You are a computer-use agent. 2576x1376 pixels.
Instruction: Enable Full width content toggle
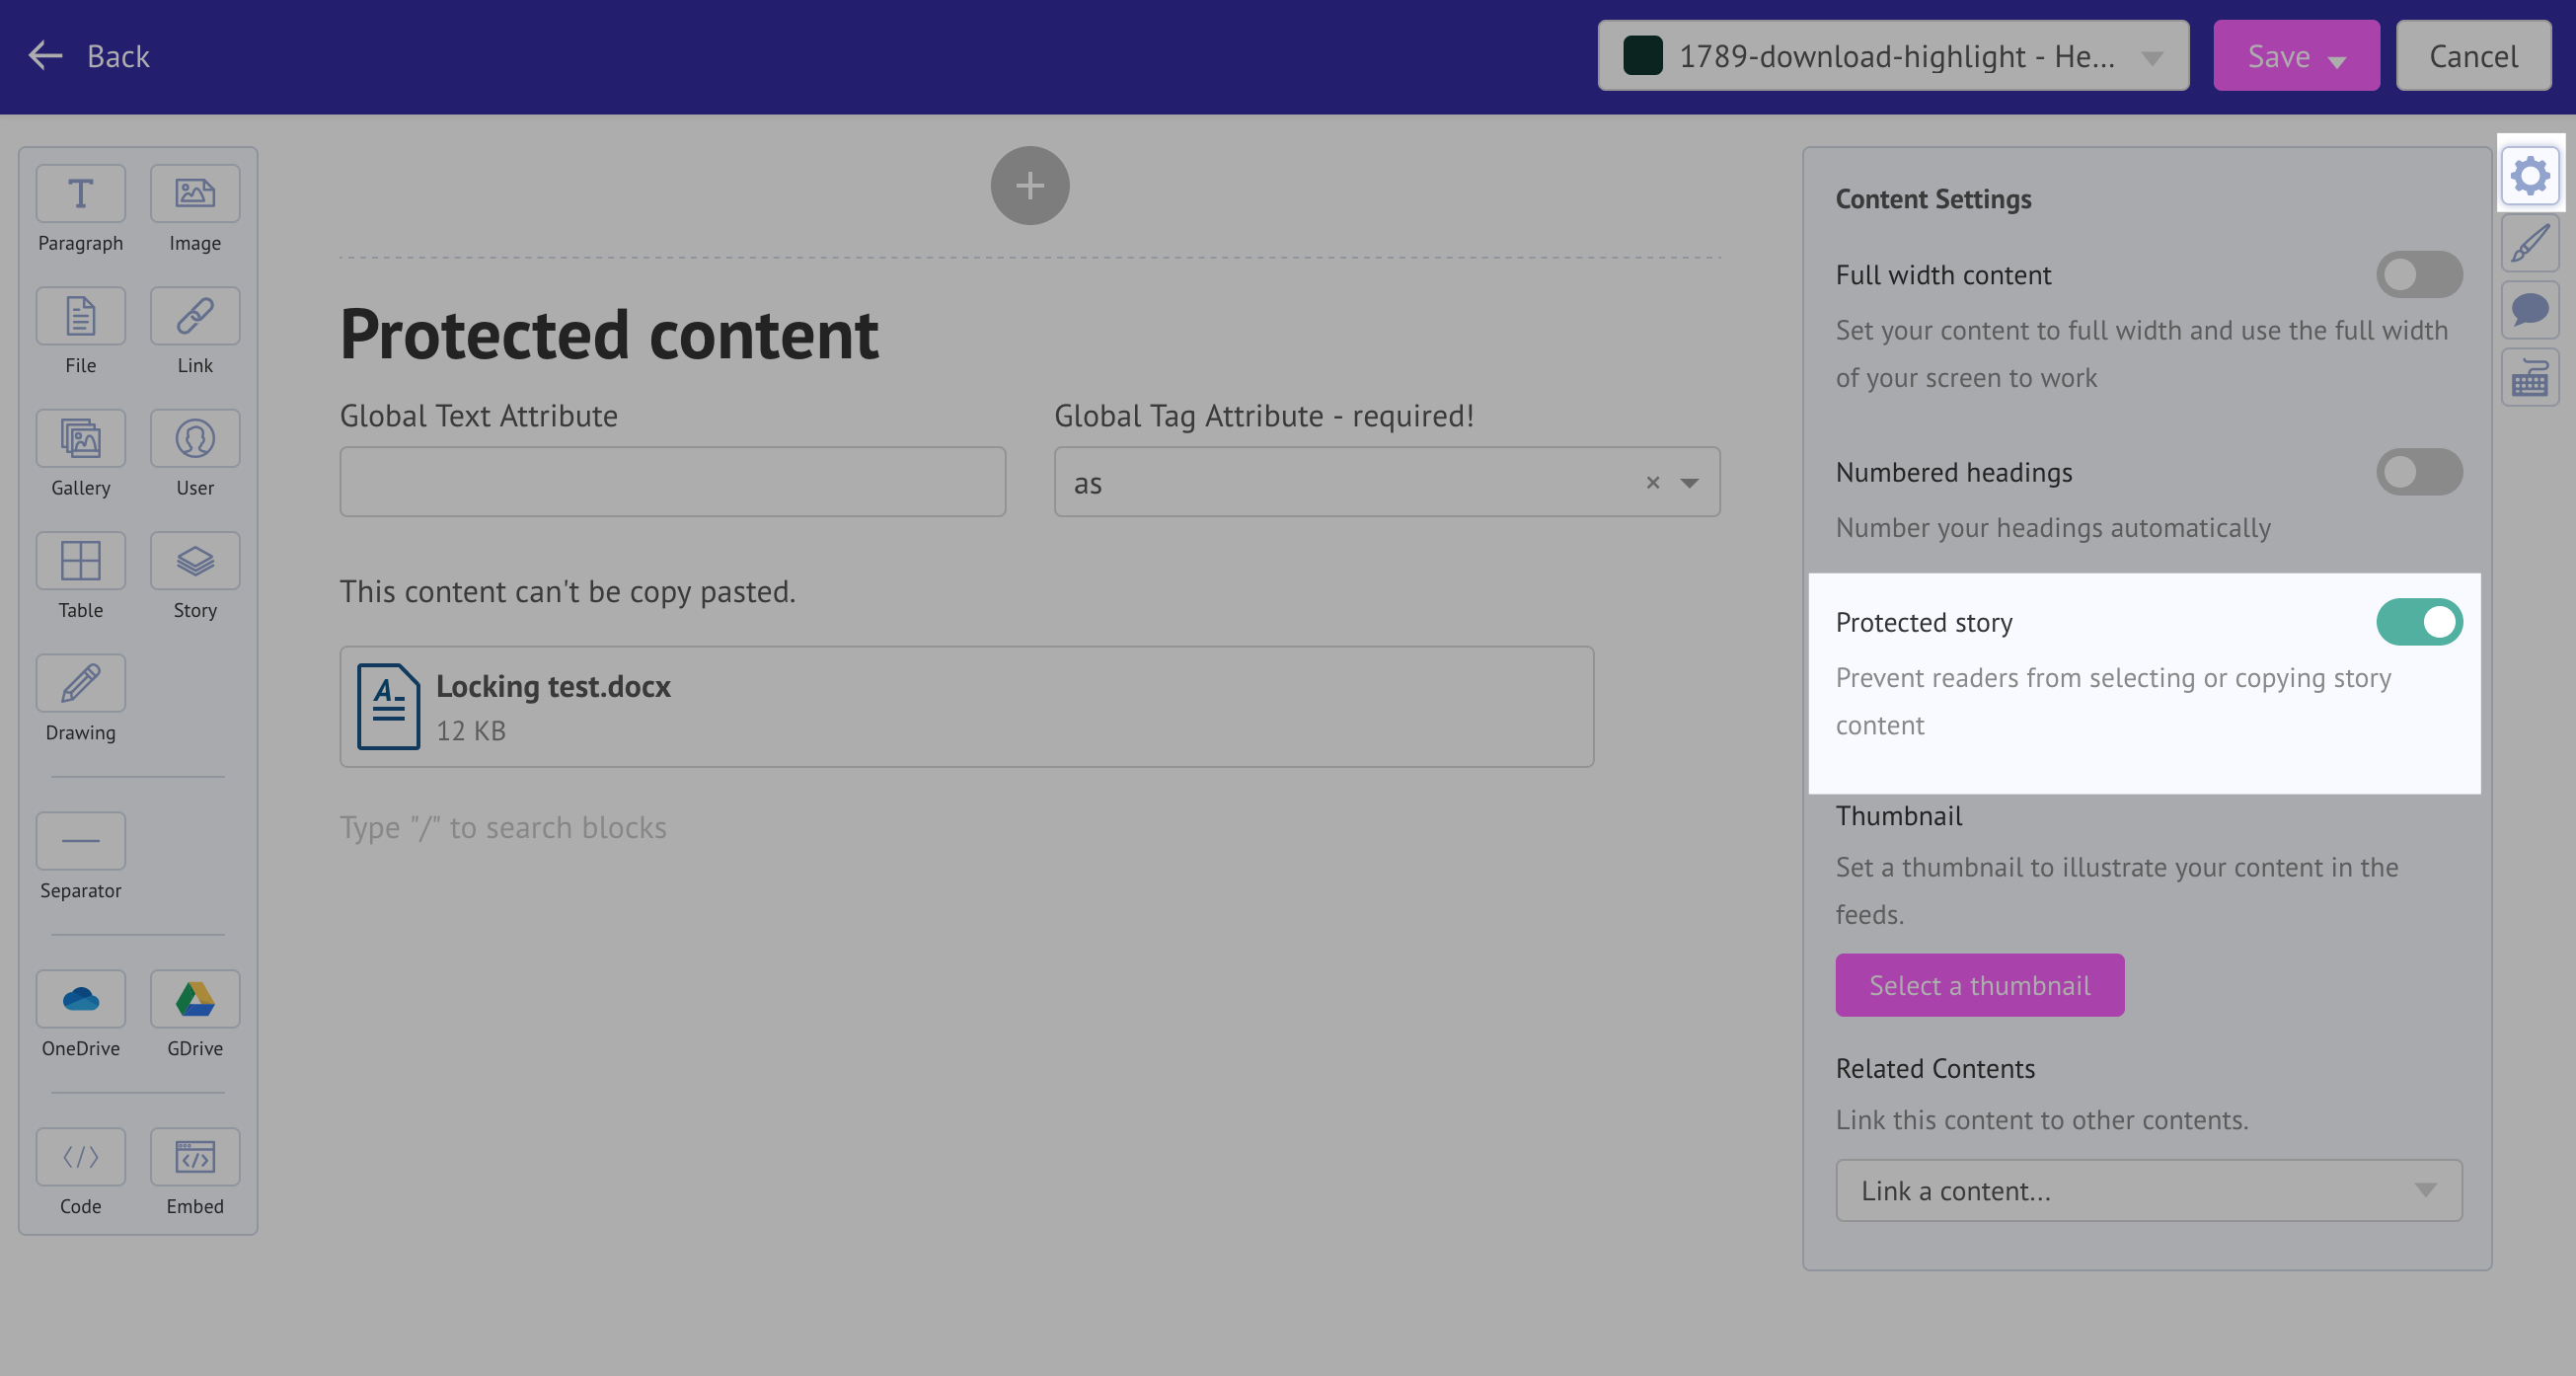pos(2419,274)
